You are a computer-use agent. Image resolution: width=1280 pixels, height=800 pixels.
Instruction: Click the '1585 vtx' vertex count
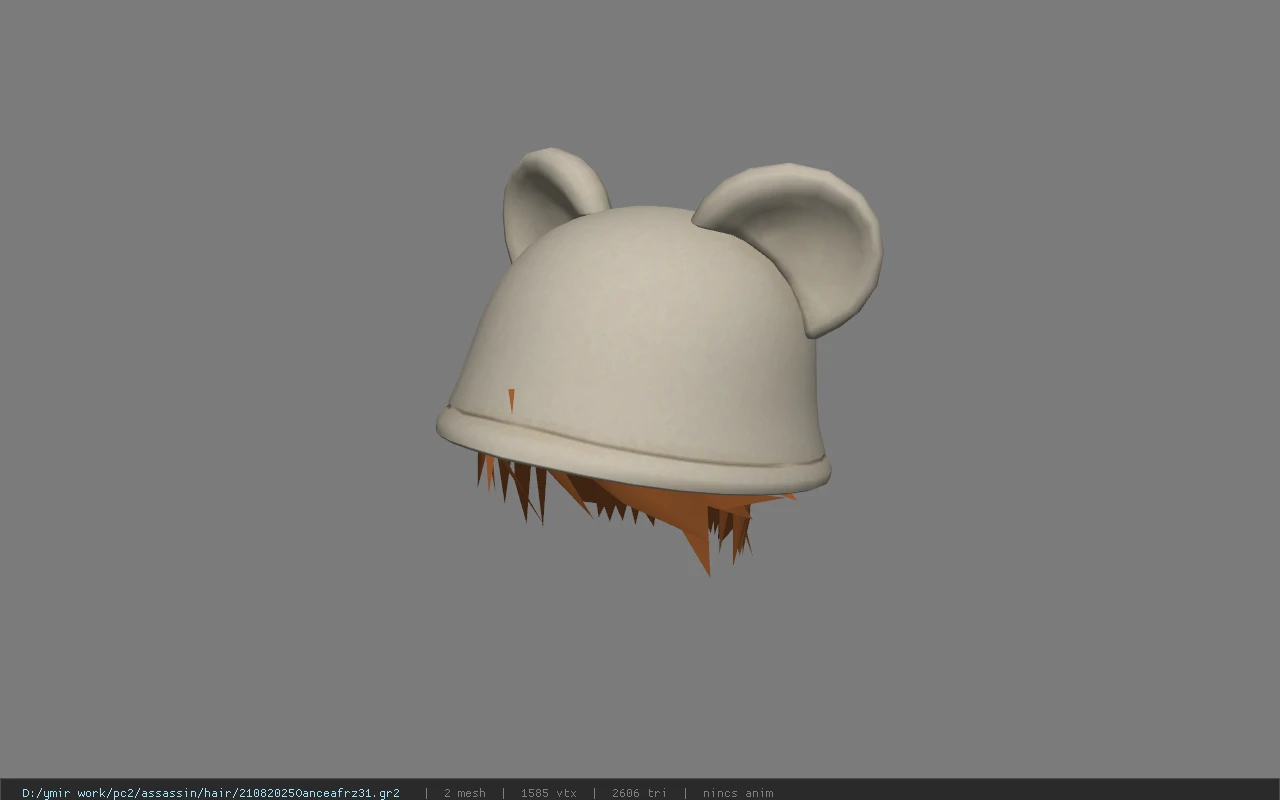[x=548, y=793]
